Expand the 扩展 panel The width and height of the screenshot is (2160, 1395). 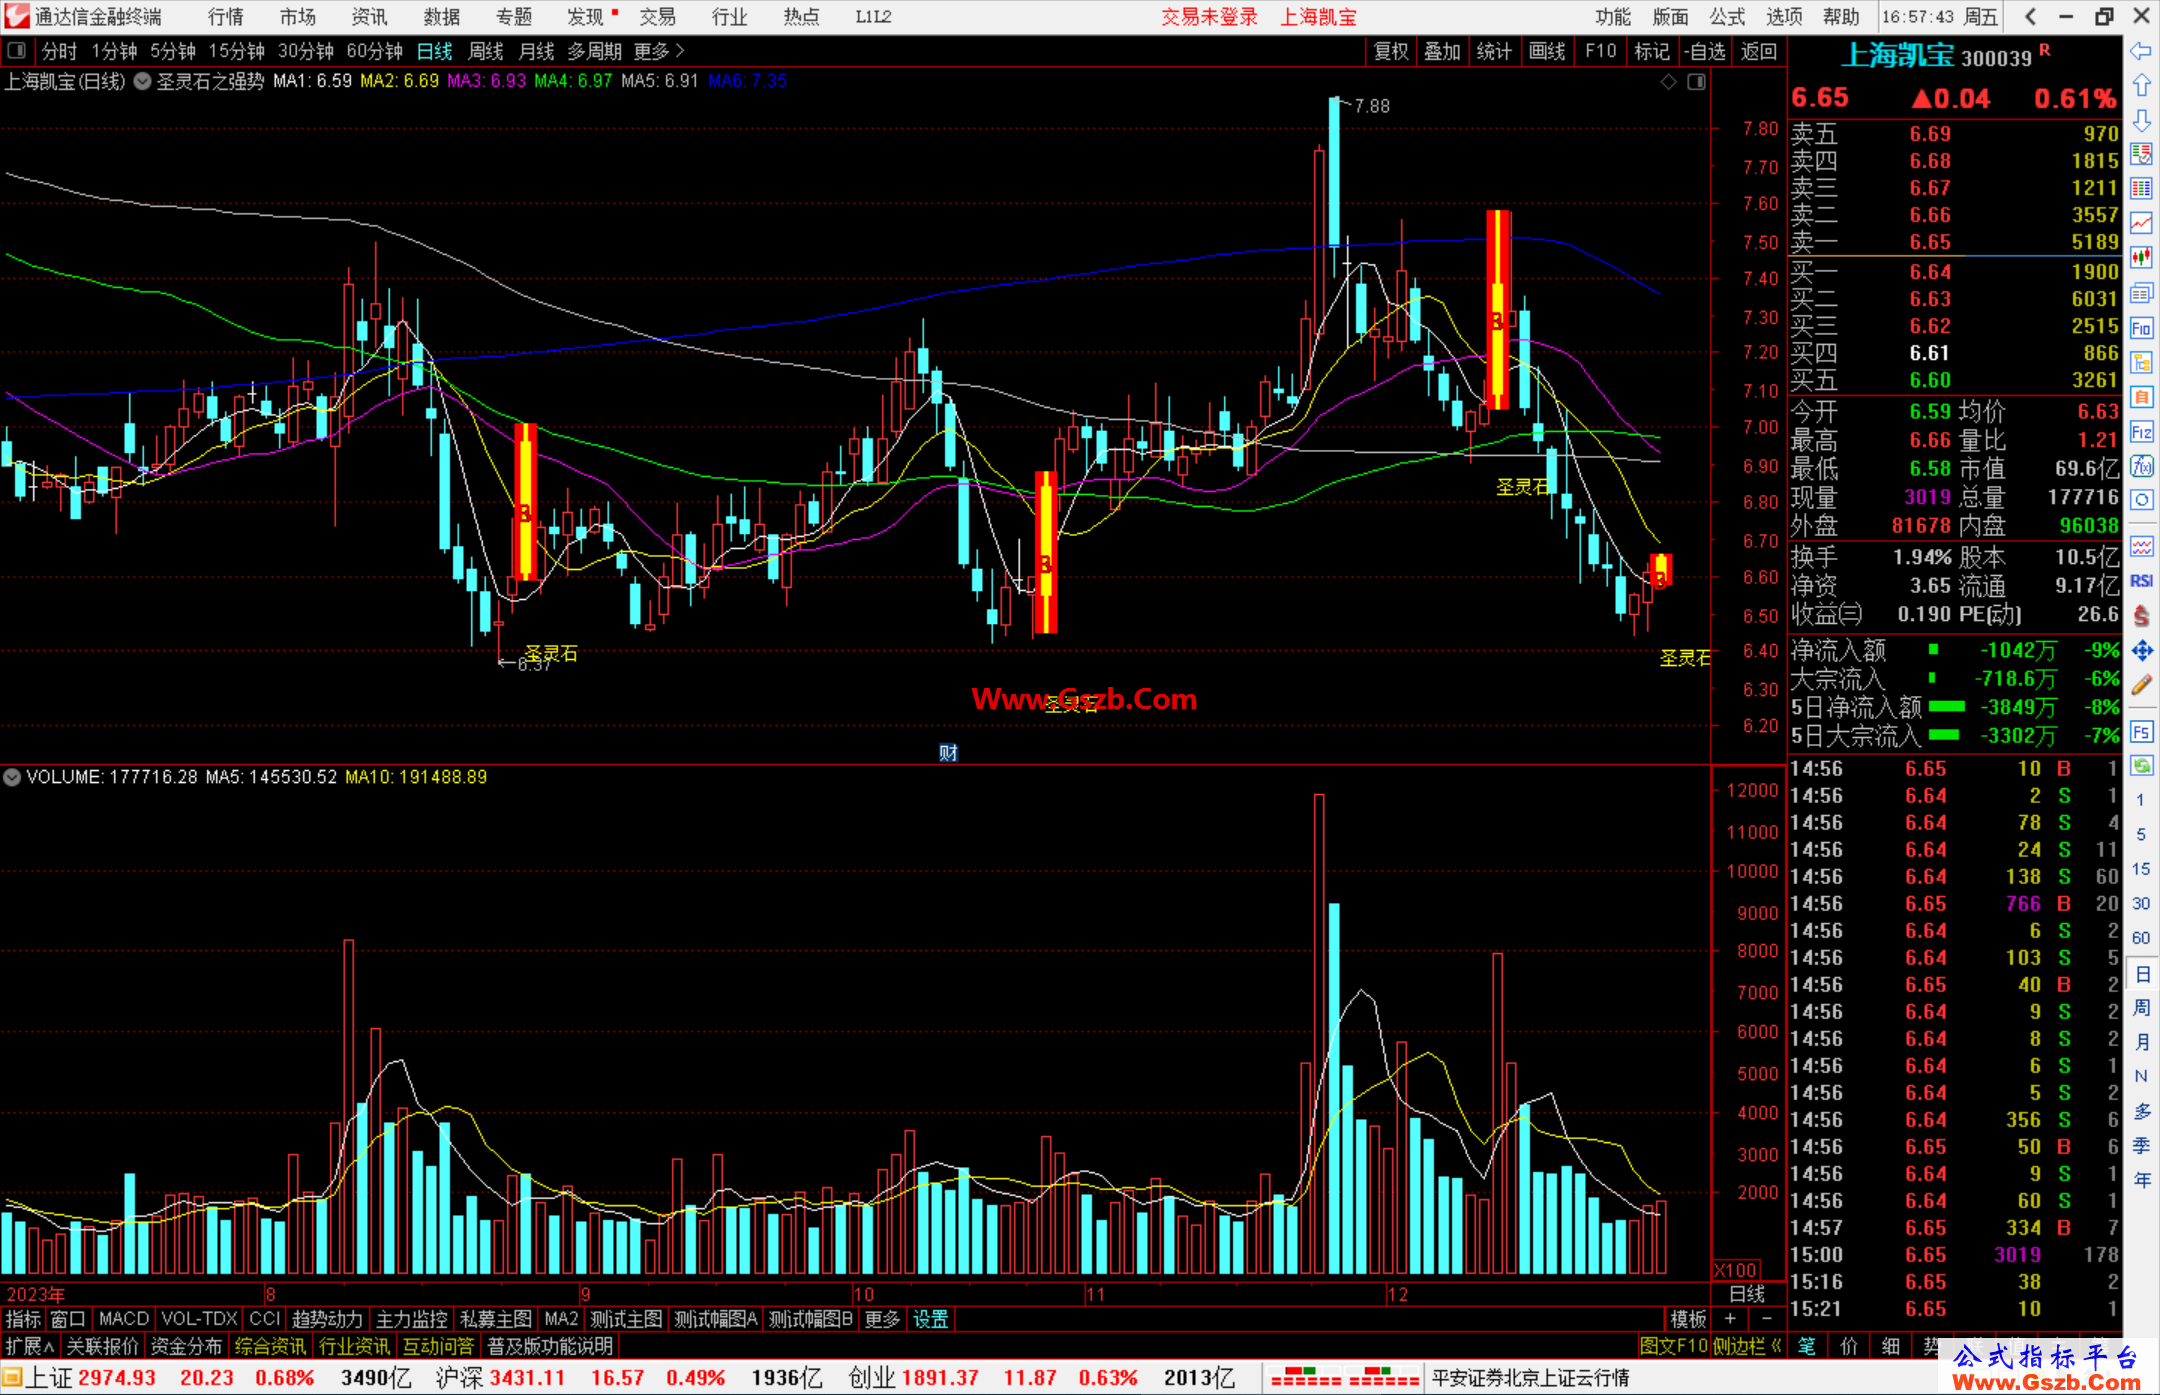coord(29,1346)
